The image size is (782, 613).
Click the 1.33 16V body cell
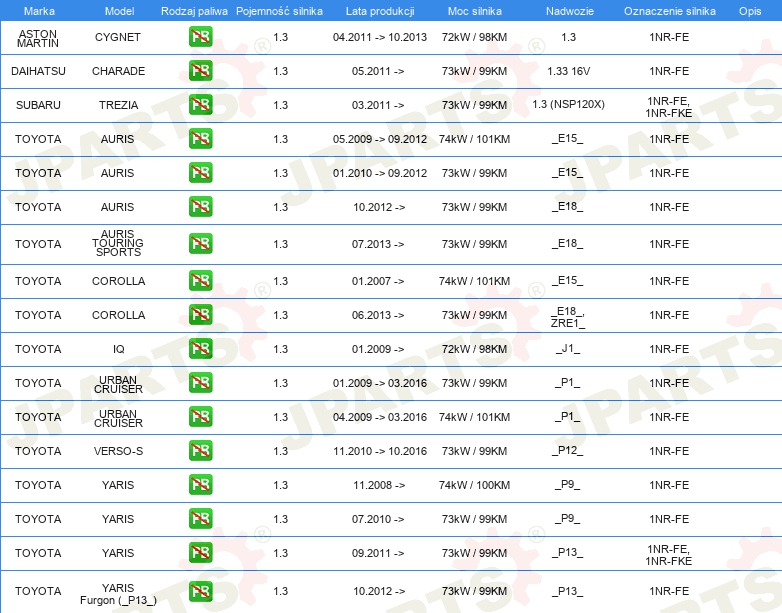tap(569, 71)
